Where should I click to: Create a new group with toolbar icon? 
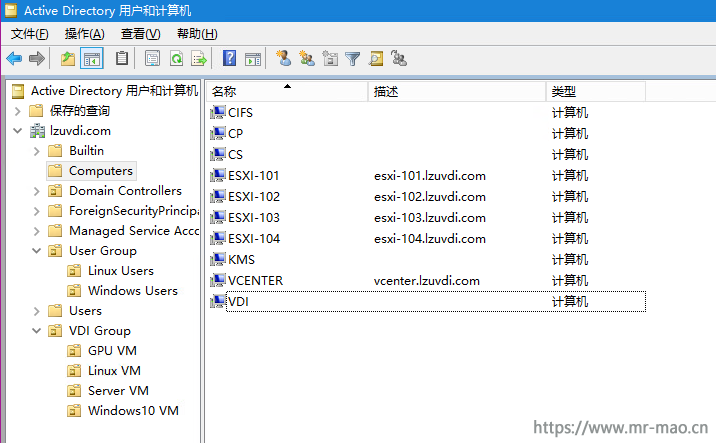[307, 58]
